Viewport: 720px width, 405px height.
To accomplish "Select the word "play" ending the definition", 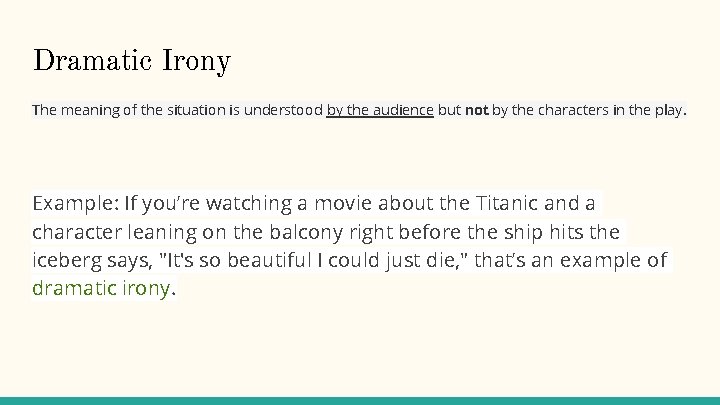I will [x=667, y=110].
